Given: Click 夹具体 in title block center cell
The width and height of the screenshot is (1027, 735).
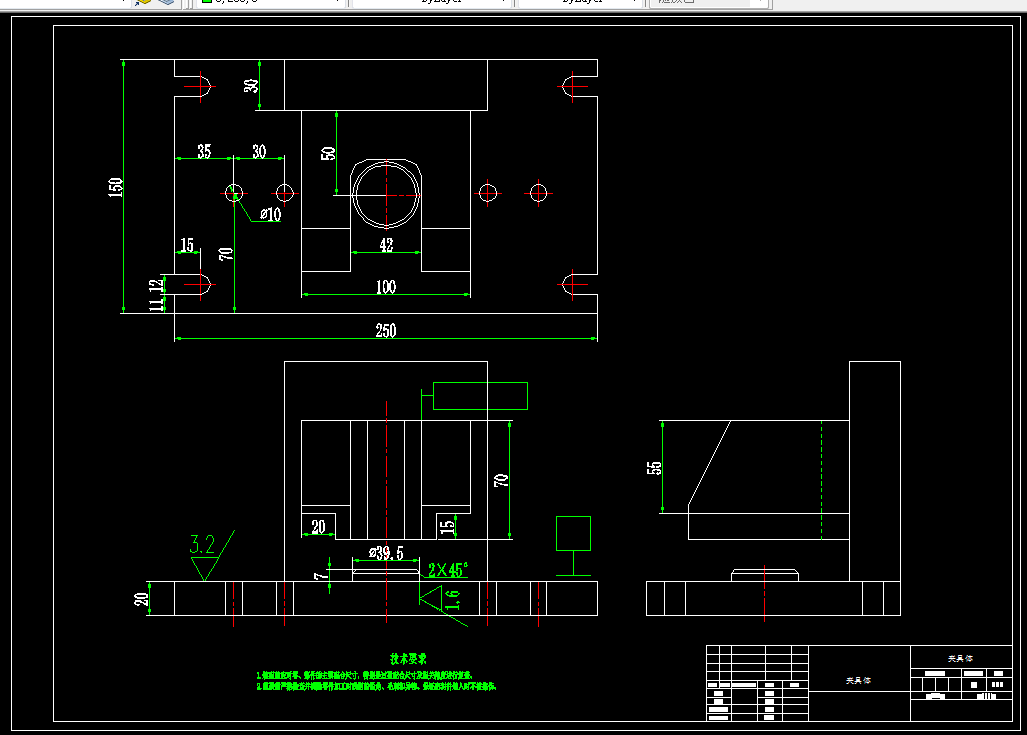Looking at the screenshot, I should click(x=858, y=681).
